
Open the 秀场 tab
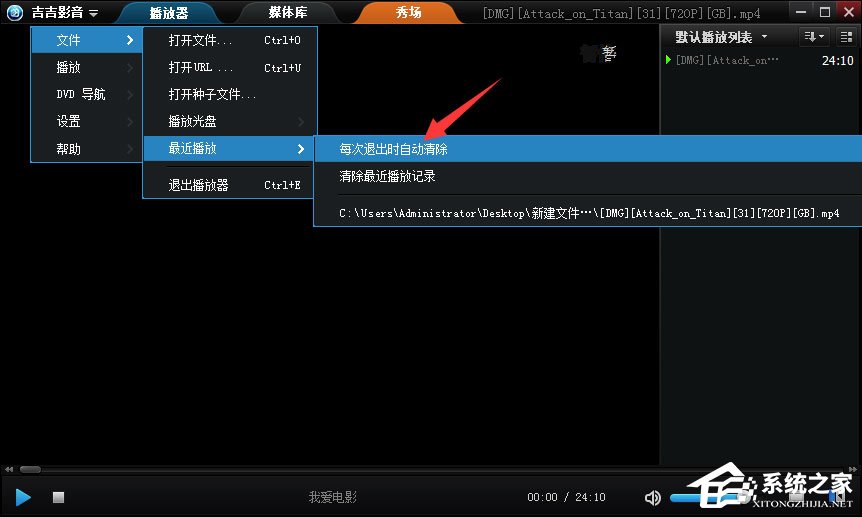click(x=408, y=13)
